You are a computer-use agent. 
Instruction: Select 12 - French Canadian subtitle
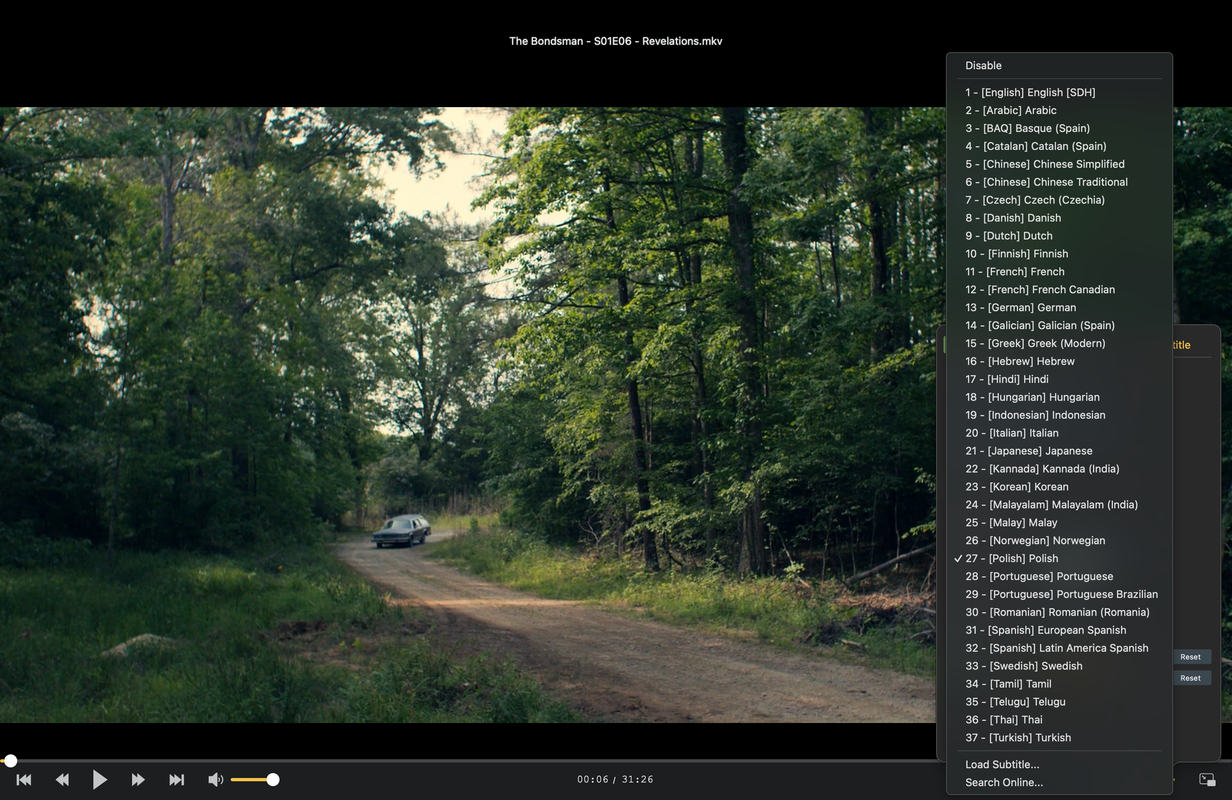(1059, 291)
